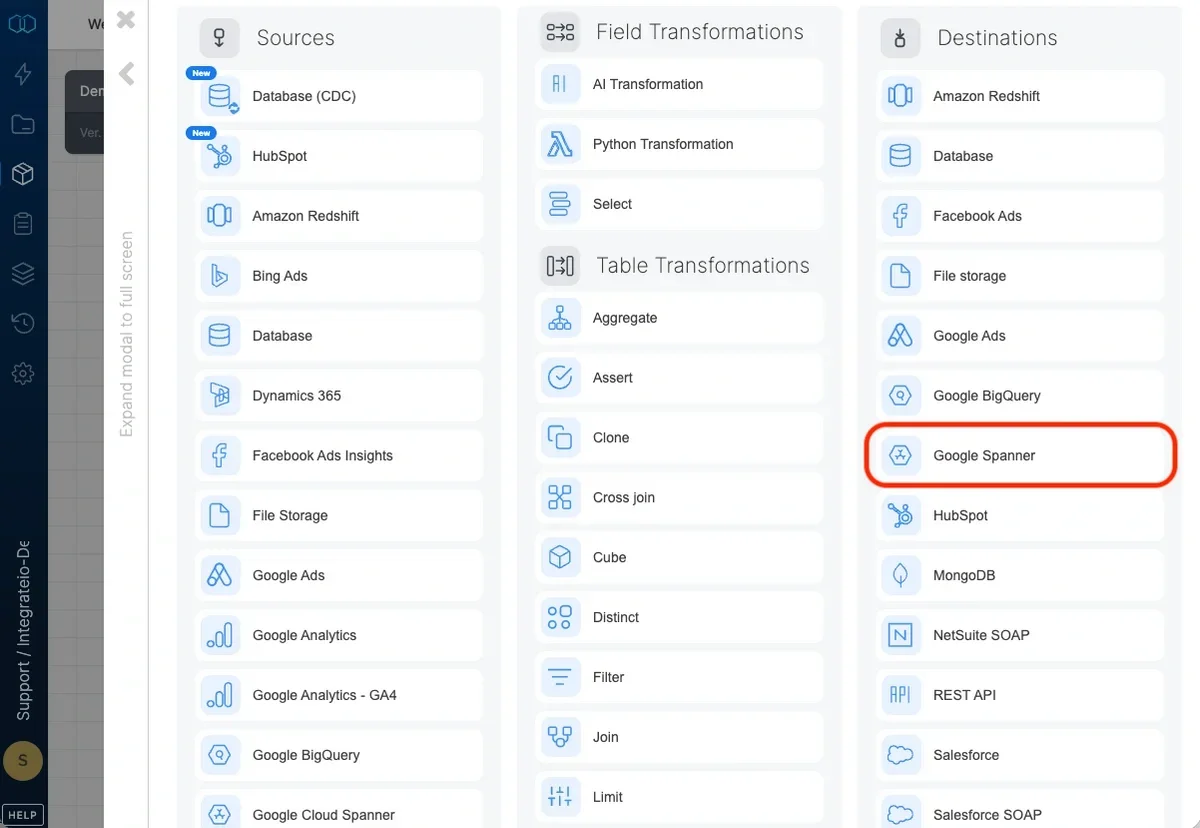This screenshot has width=1200, height=828.
Task: Add the AI Transformation component
Action: tap(679, 84)
